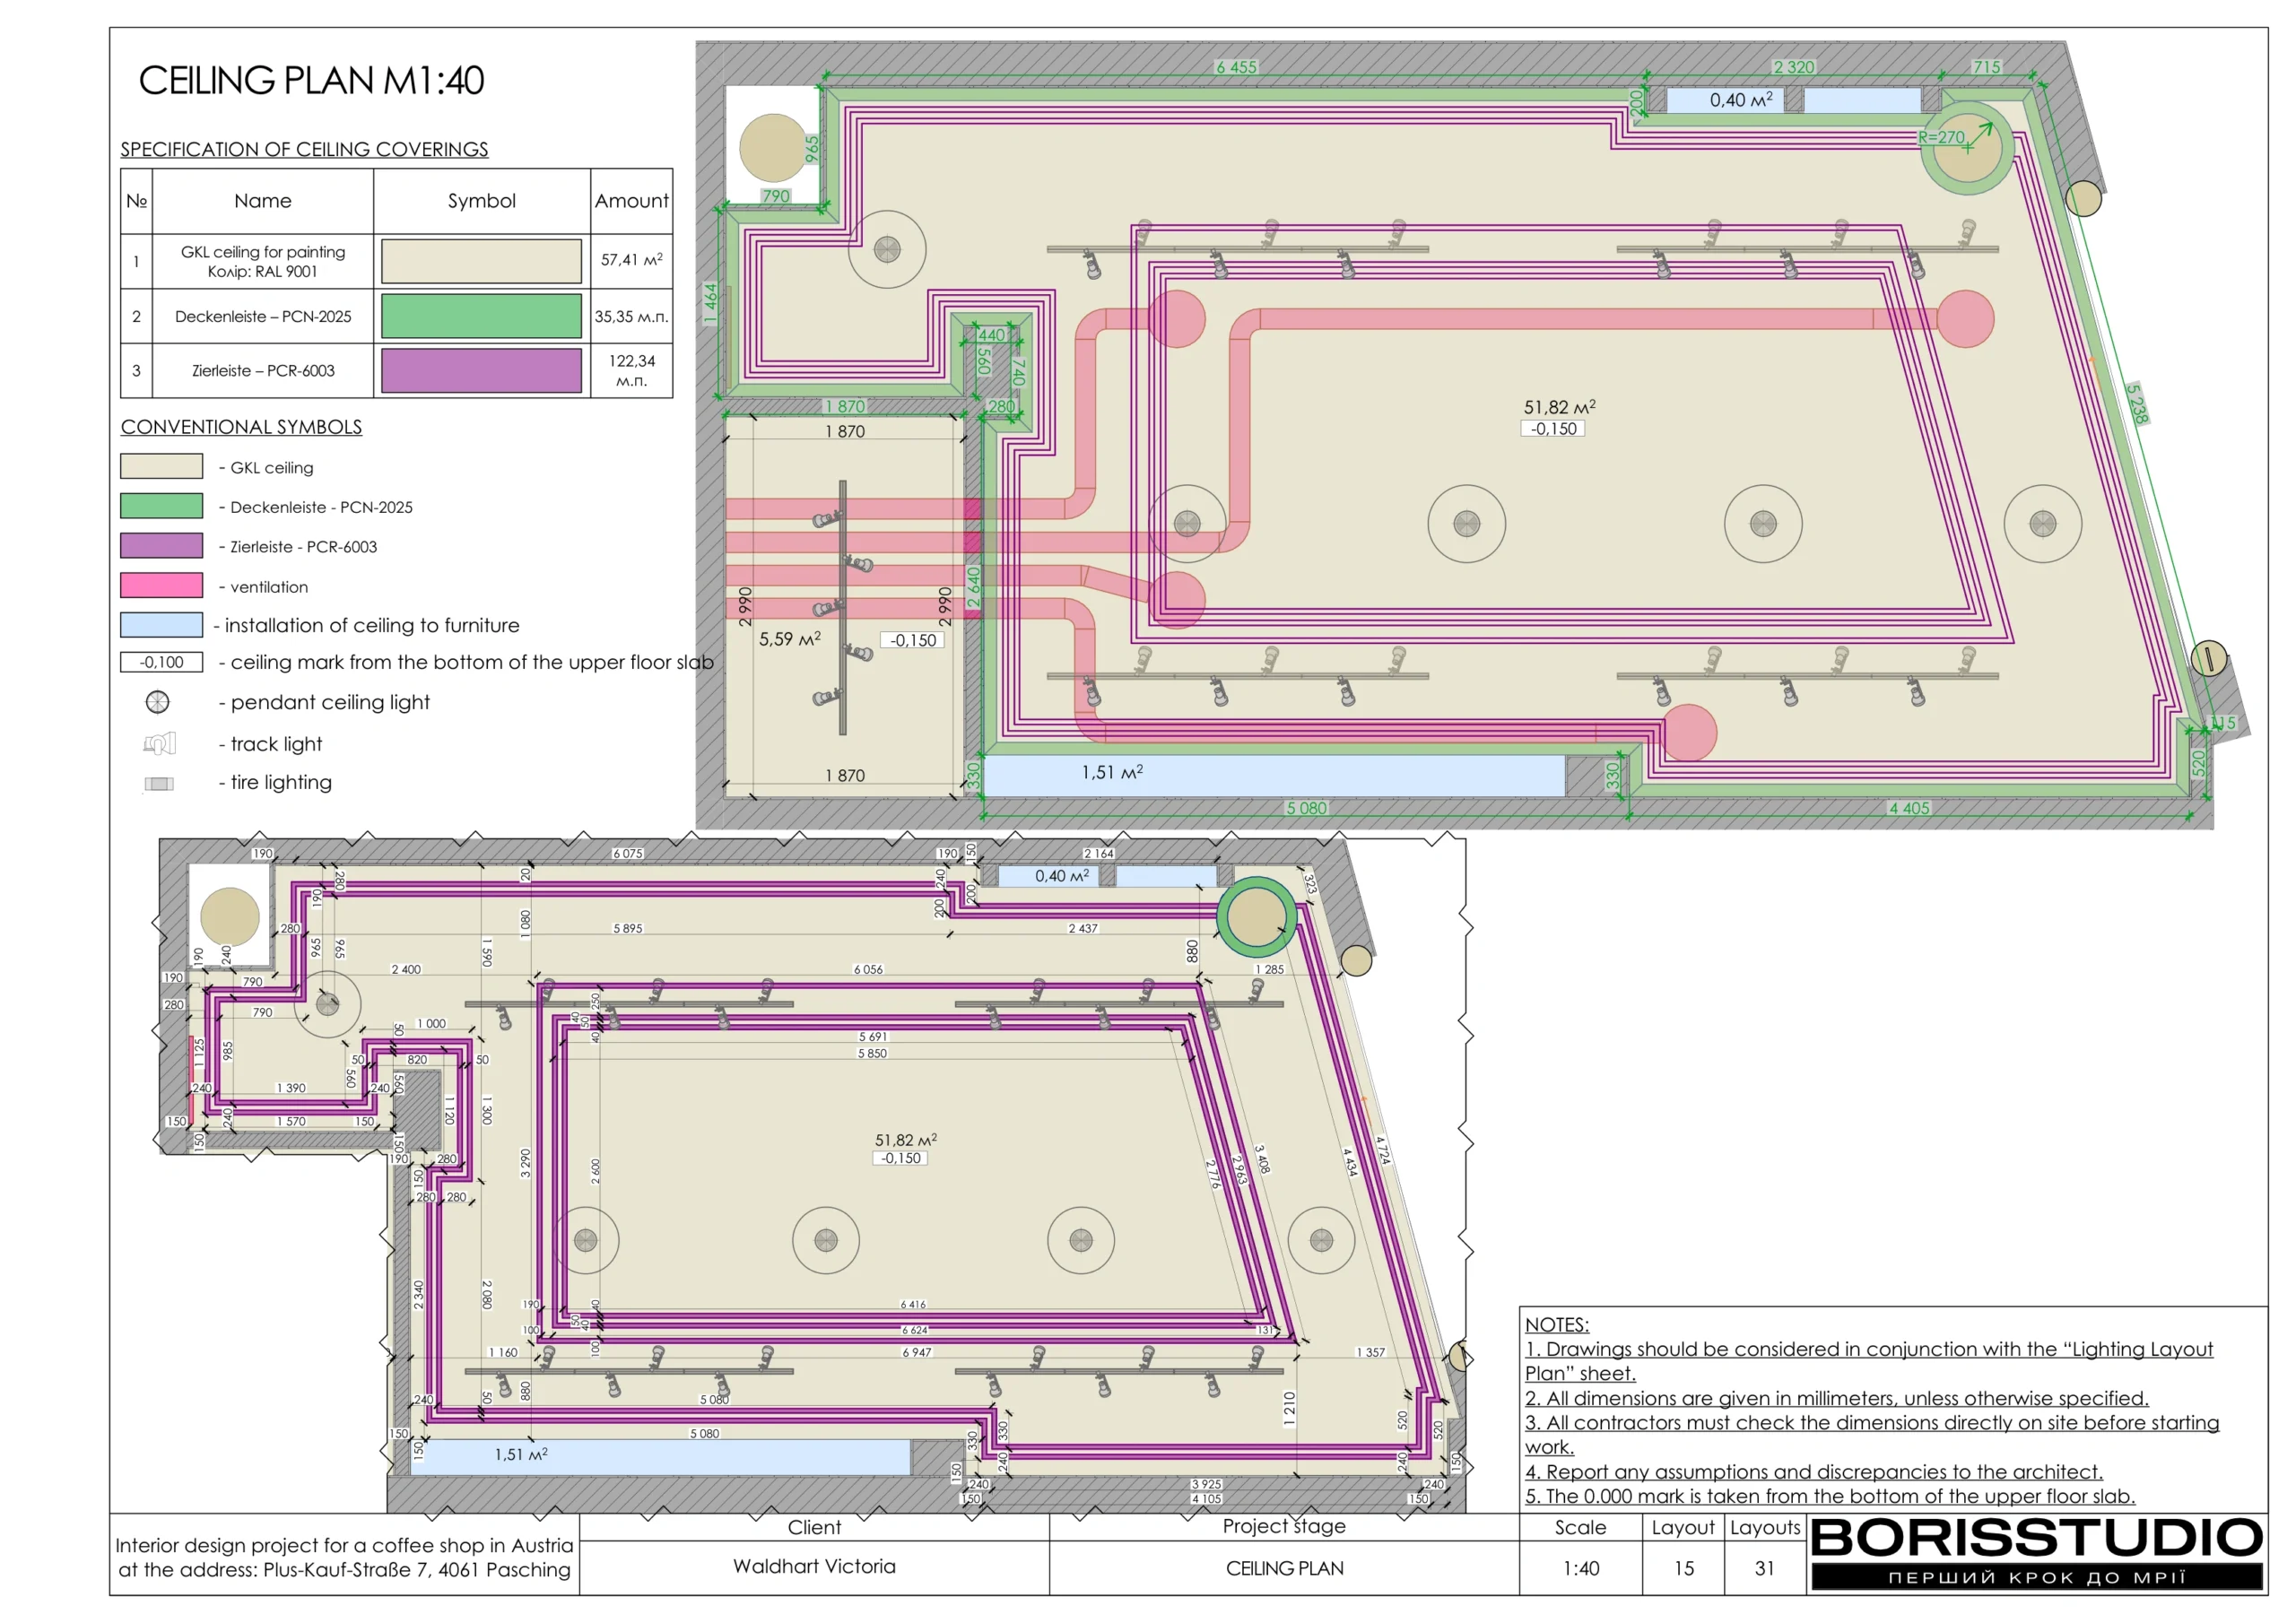The height and width of the screenshot is (1623, 2296).
Task: Click the track light legend symbol
Action: (159, 743)
